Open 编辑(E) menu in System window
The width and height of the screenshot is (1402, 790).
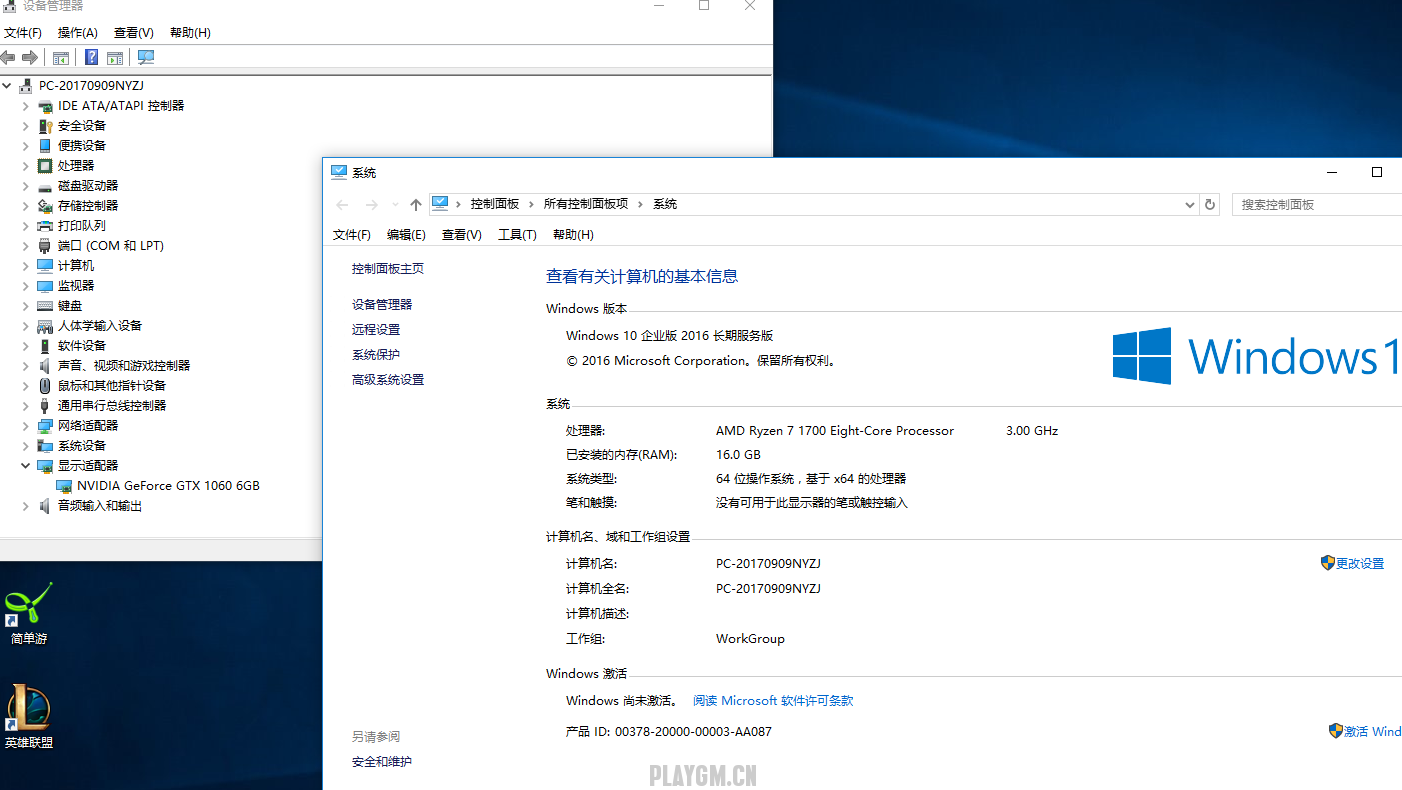[x=406, y=235]
